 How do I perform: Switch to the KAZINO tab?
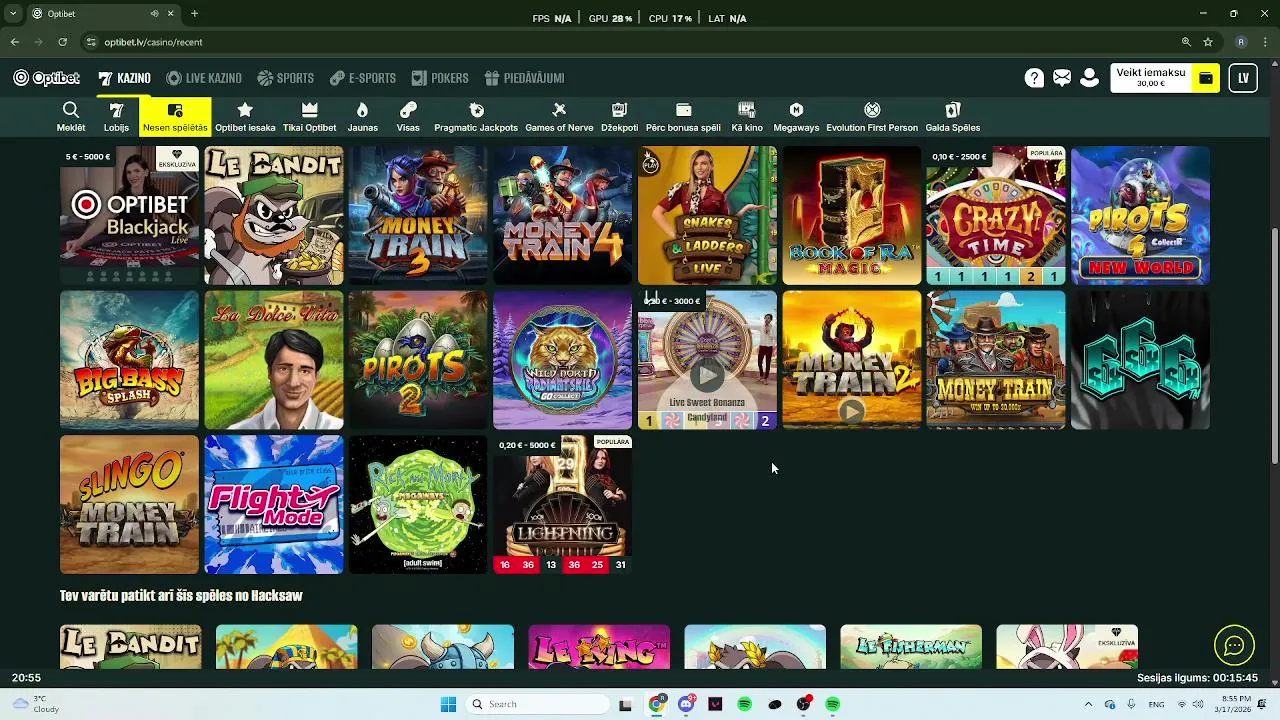click(x=124, y=78)
